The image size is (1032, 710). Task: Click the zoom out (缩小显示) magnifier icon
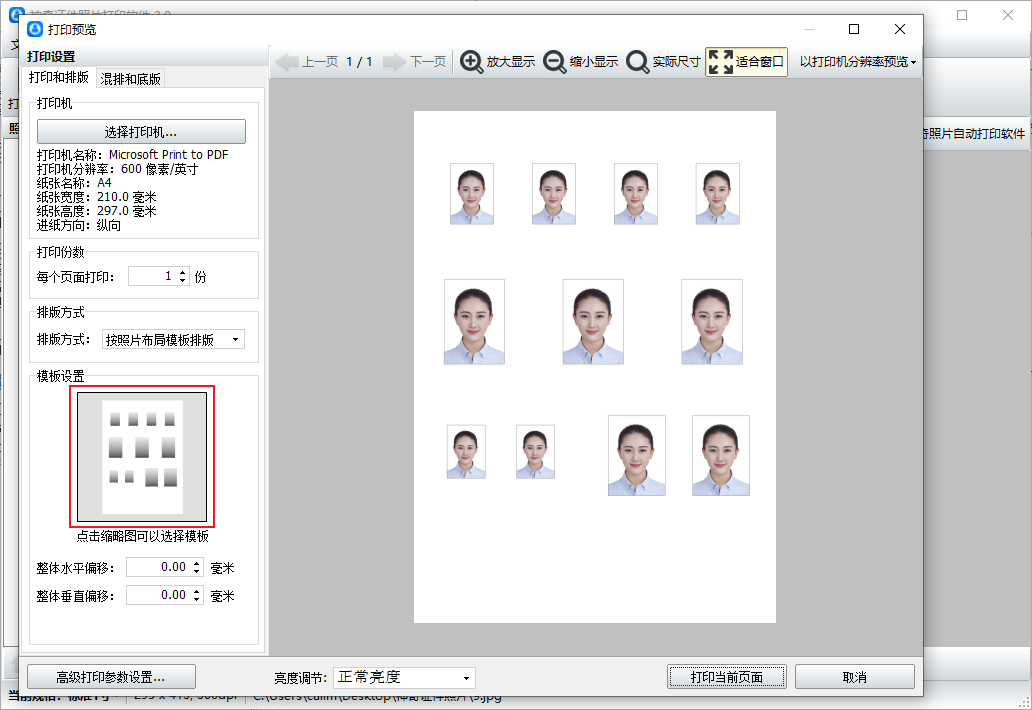click(x=555, y=62)
